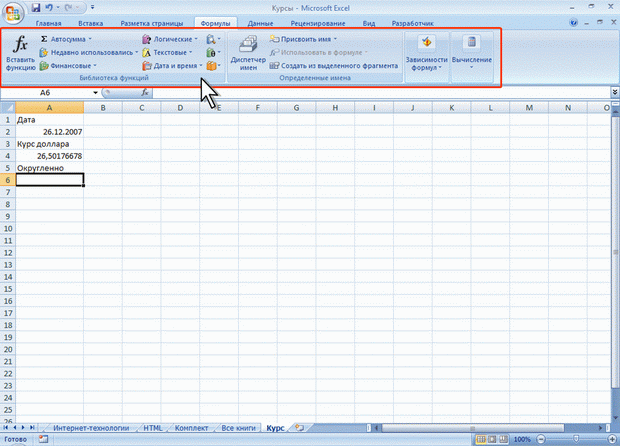Viewport: 620px width, 446px height.
Task: Click the zoom out minus button
Action: coord(541,440)
